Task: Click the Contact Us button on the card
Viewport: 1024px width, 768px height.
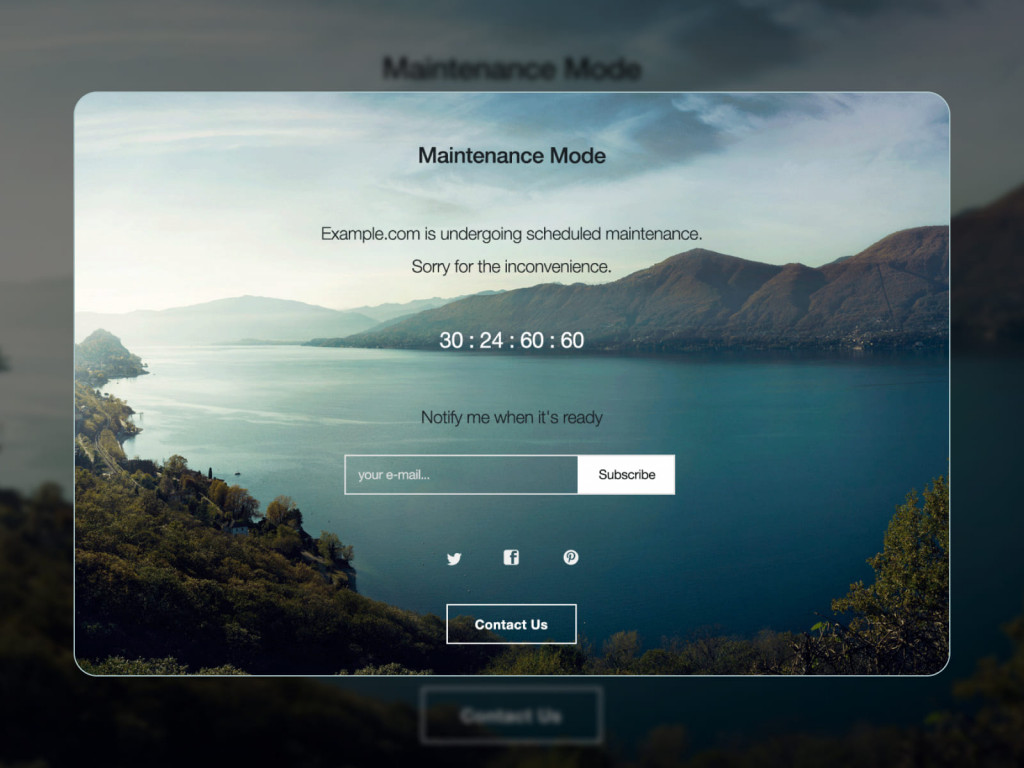Action: [x=511, y=624]
